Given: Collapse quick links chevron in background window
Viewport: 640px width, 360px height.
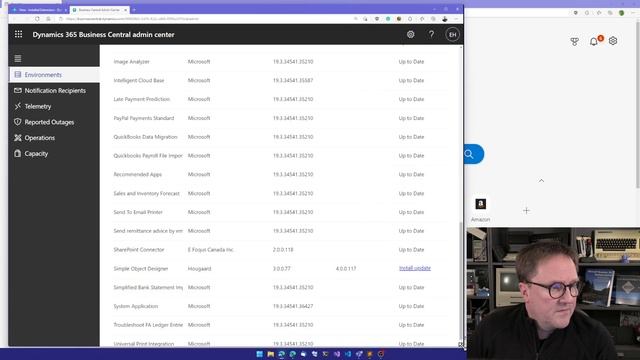Looking at the screenshot, I should (x=541, y=180).
